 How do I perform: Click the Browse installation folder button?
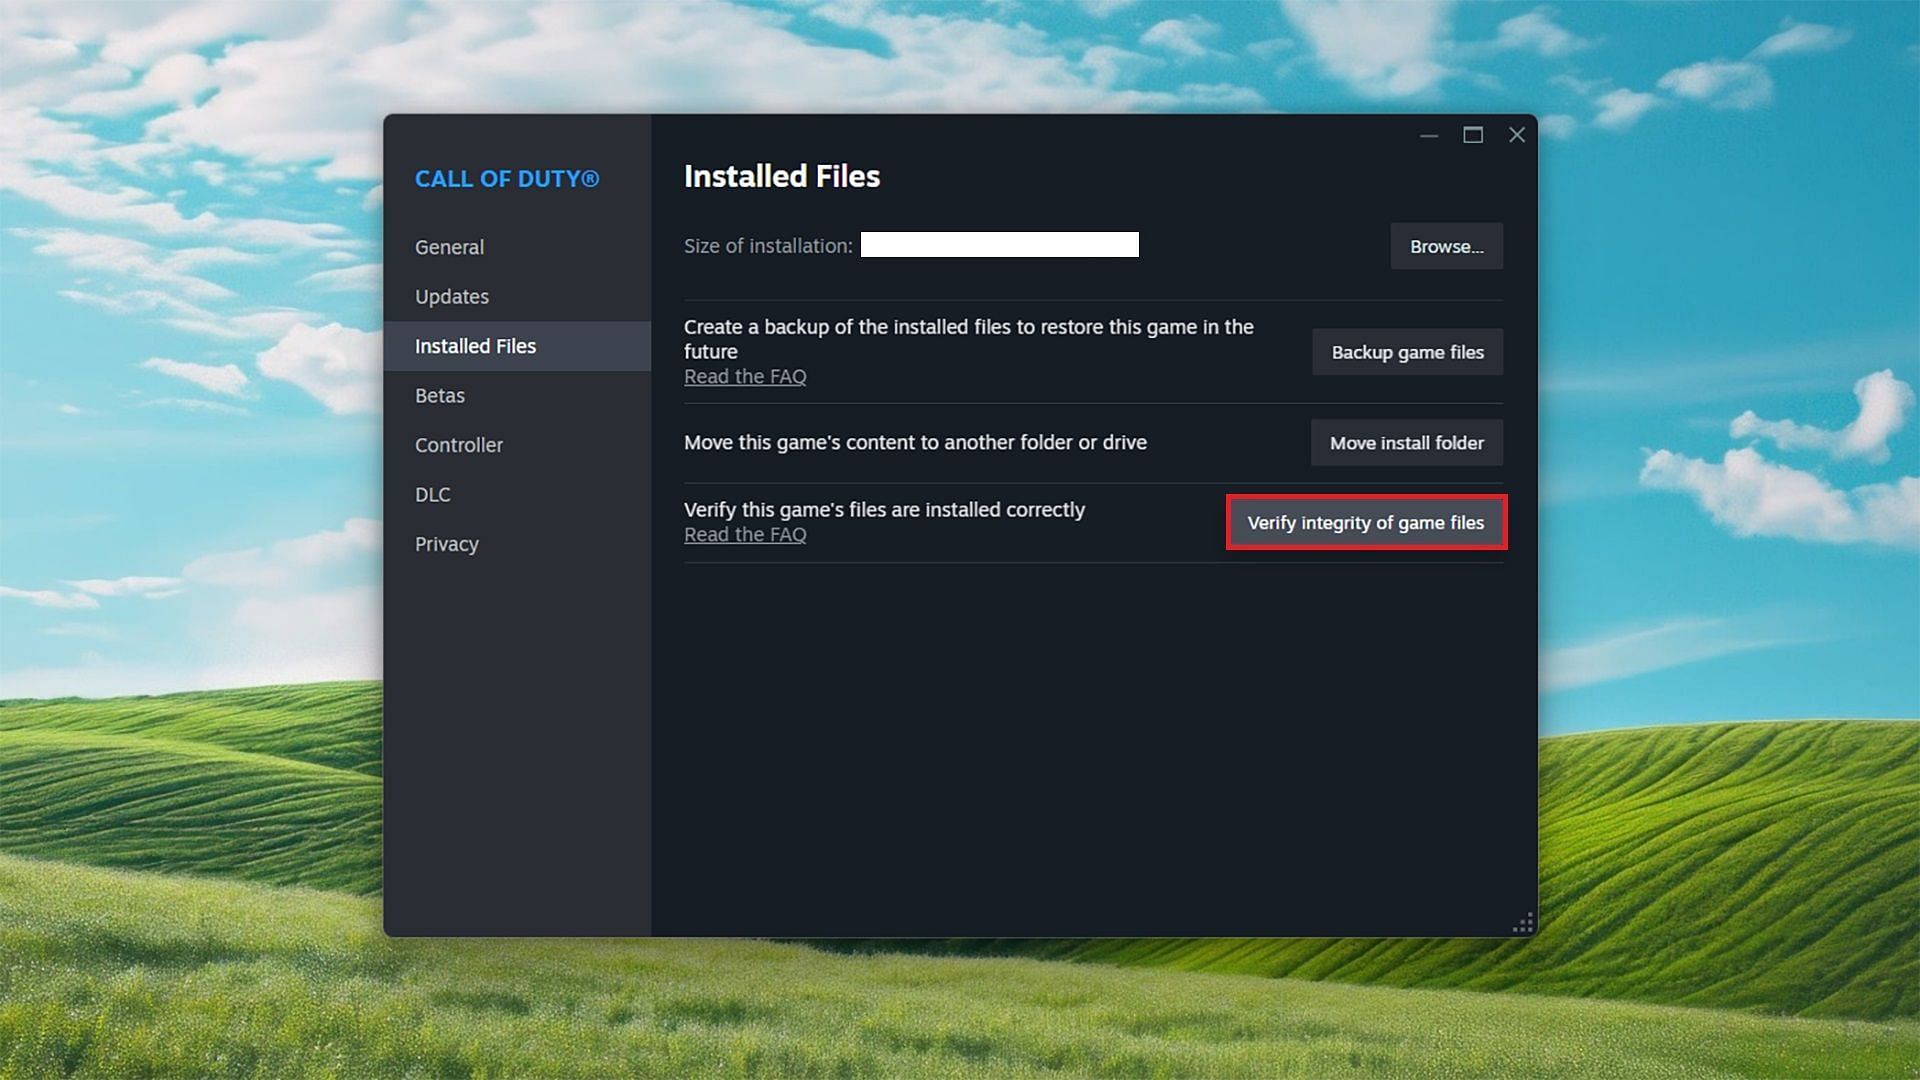pyautogui.click(x=1447, y=245)
